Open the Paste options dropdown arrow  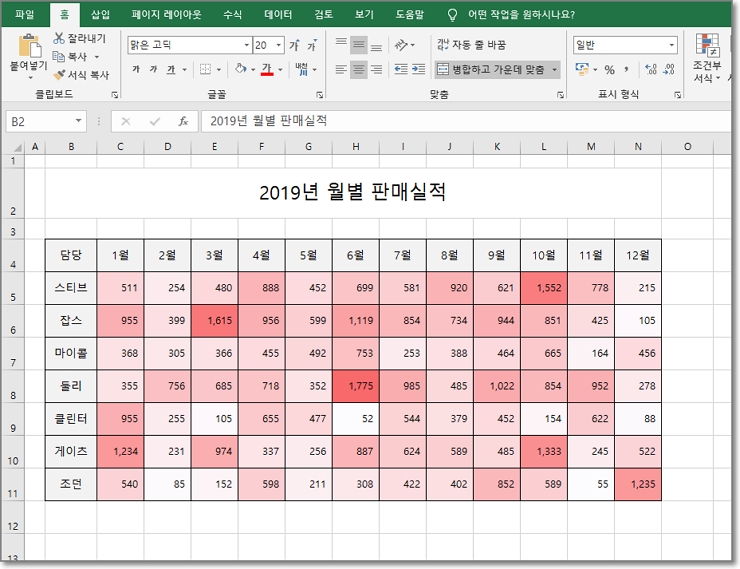[29, 76]
